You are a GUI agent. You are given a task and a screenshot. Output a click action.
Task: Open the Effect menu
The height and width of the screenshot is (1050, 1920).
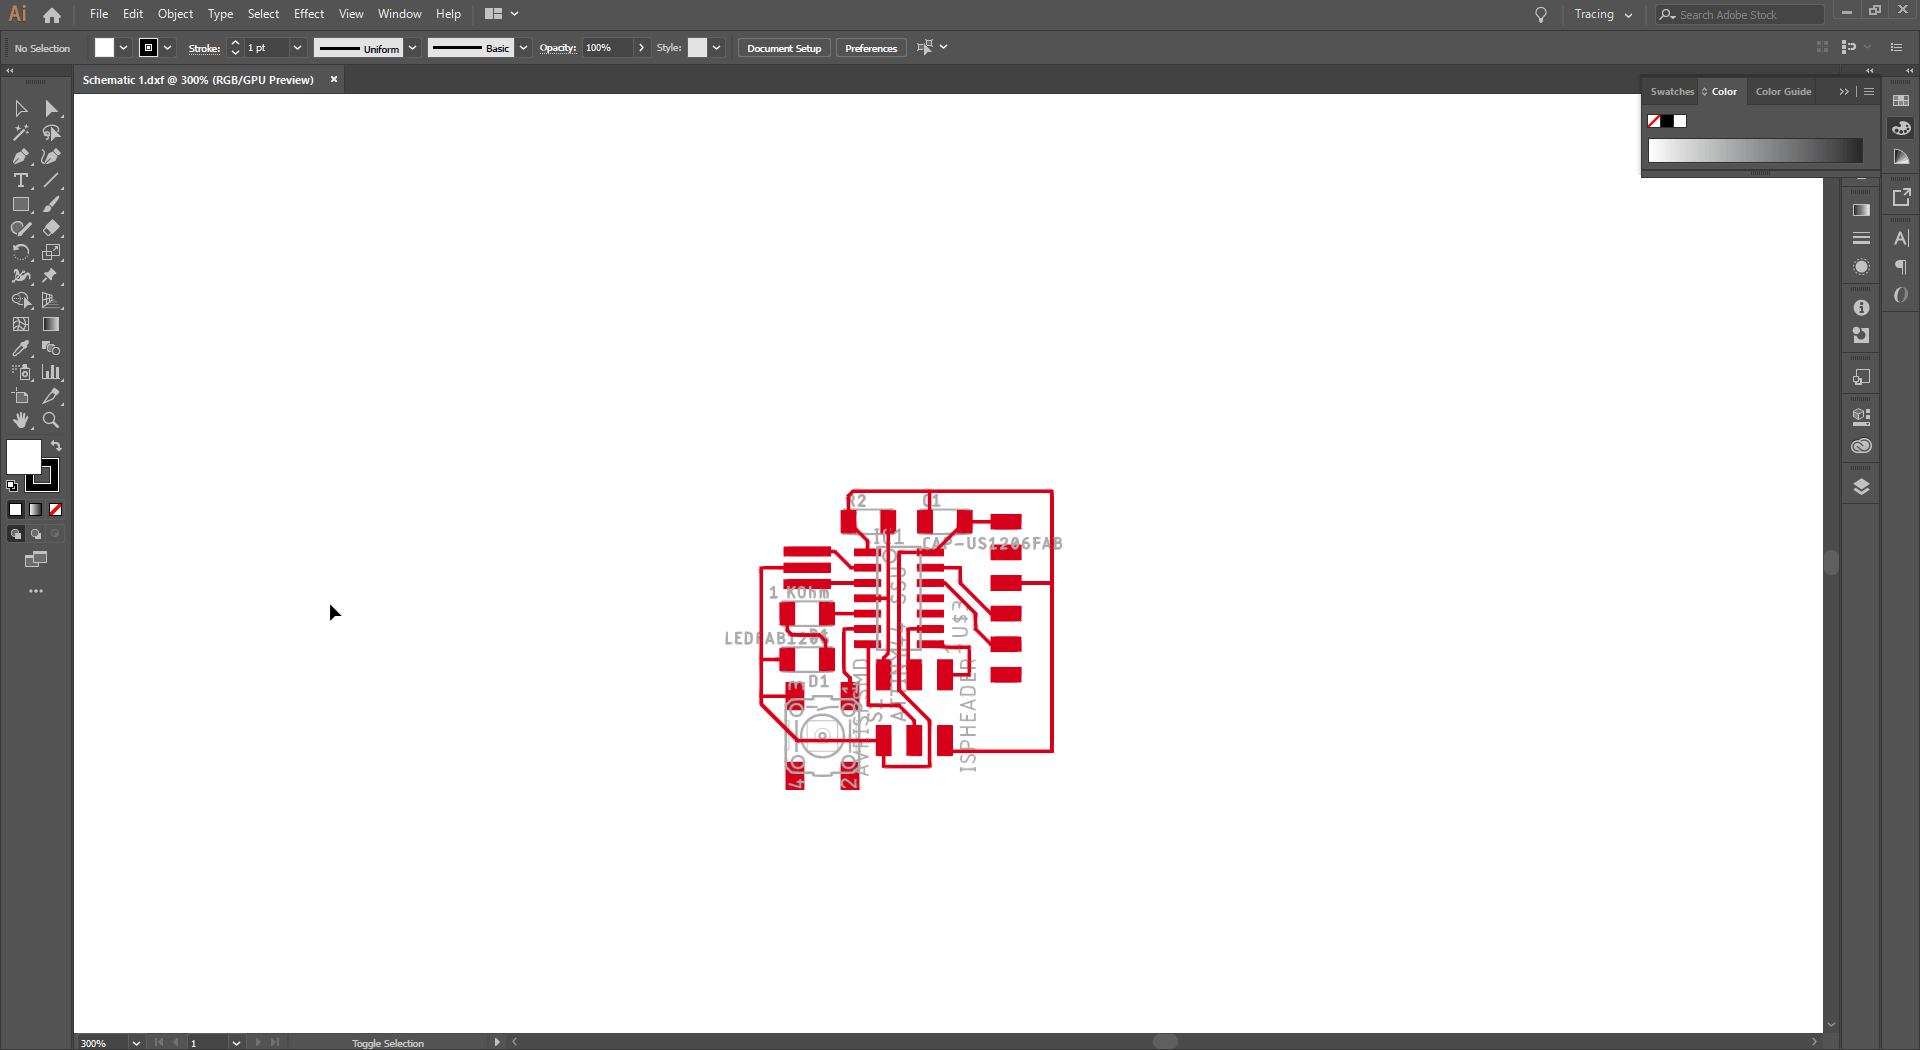pos(309,13)
